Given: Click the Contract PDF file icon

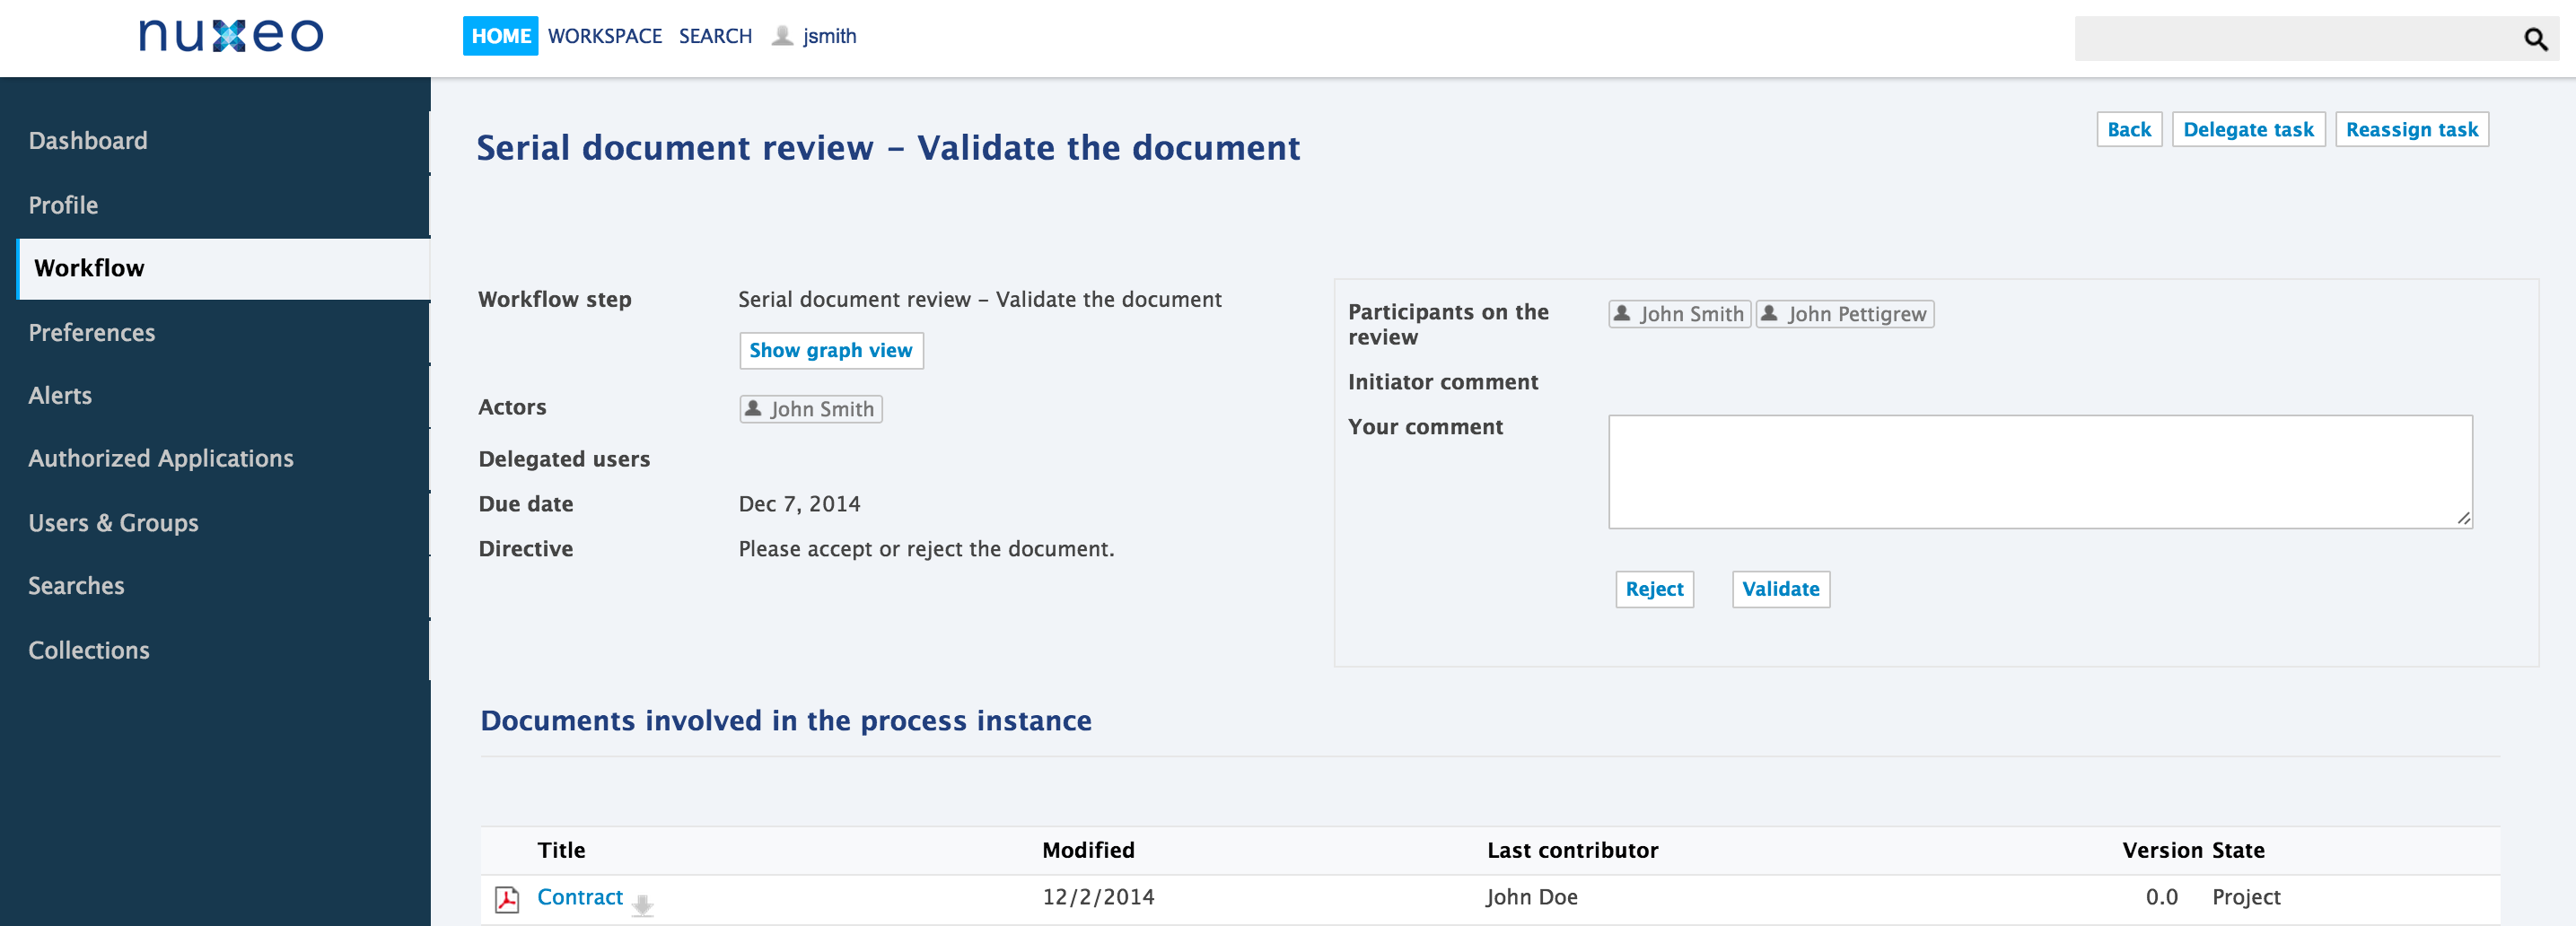Looking at the screenshot, I should (x=507, y=899).
